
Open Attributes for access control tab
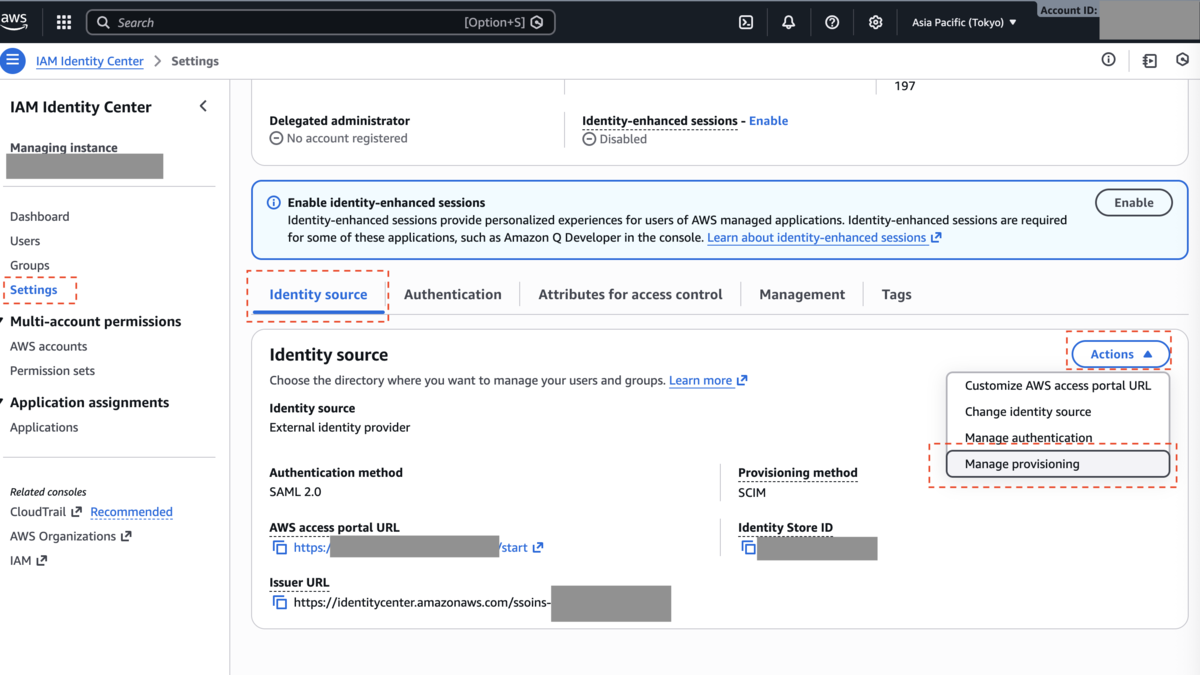pos(630,294)
